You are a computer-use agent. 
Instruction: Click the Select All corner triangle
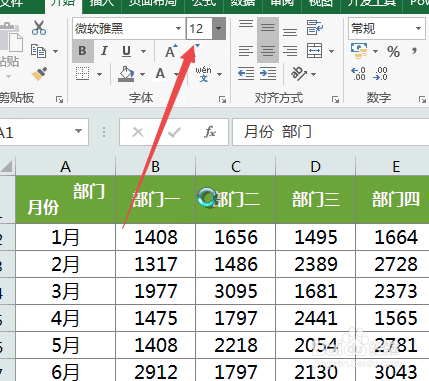click(7, 166)
